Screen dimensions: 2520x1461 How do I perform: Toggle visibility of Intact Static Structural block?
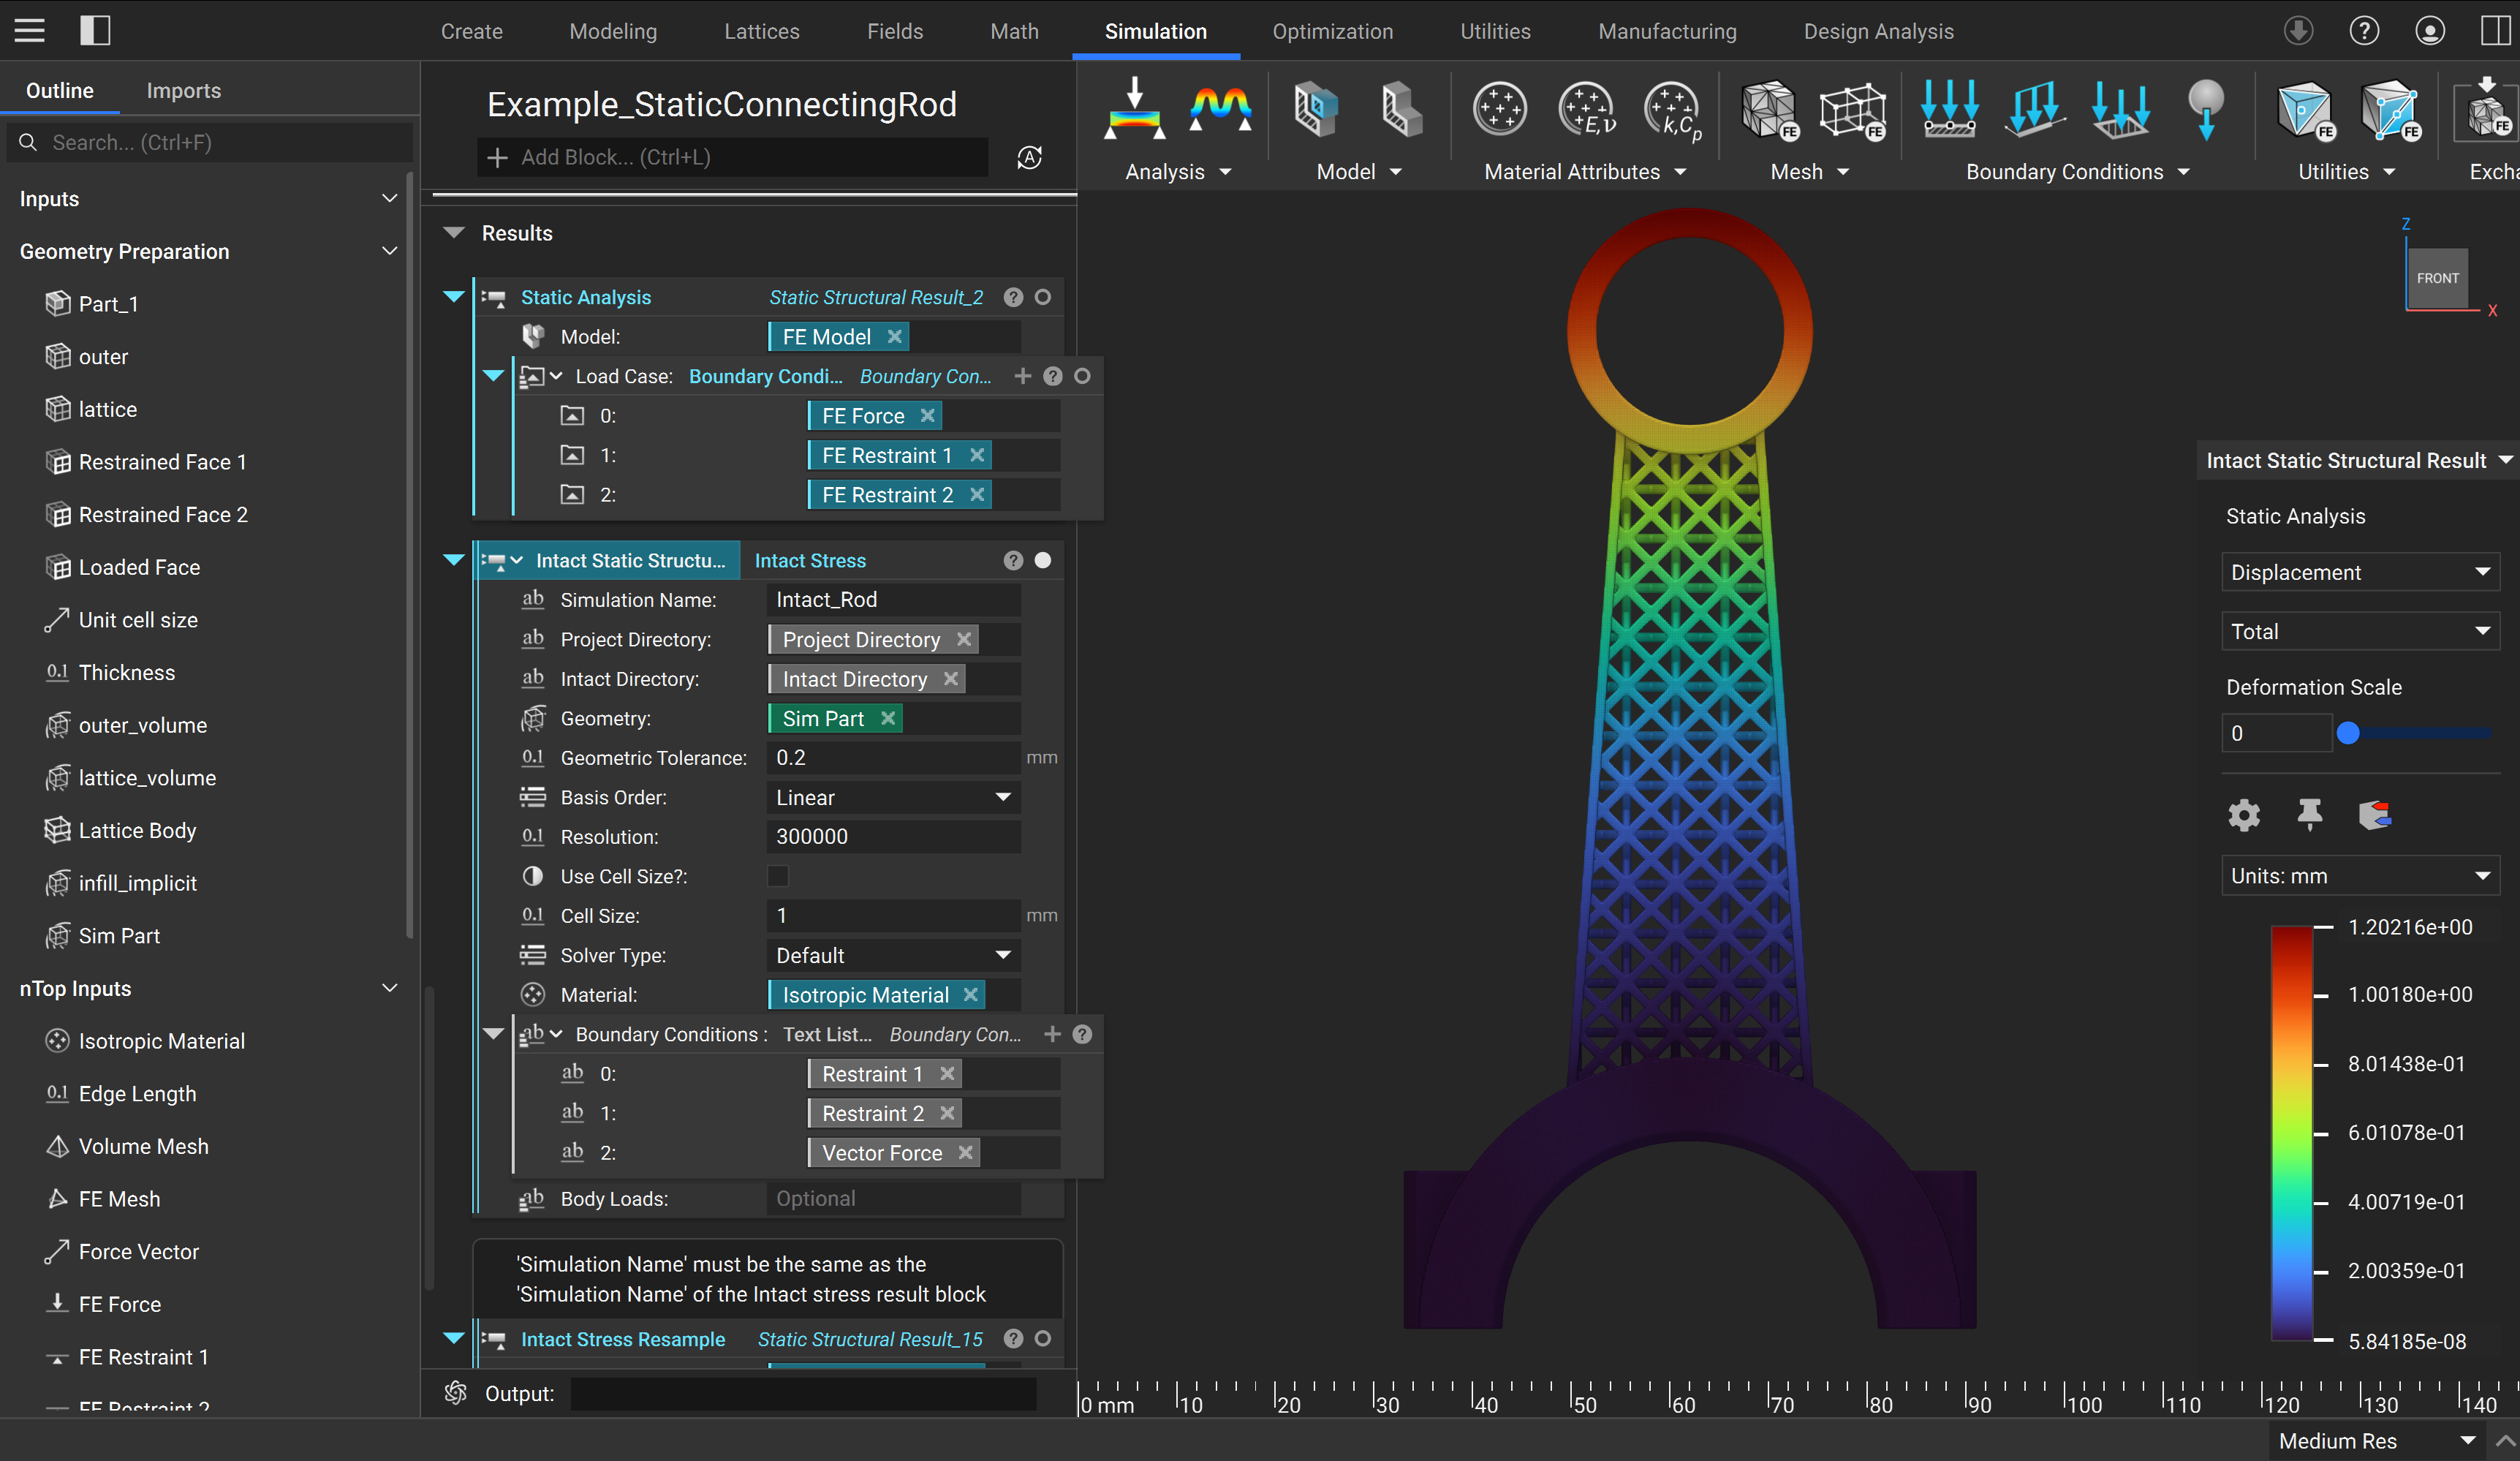click(x=1043, y=560)
